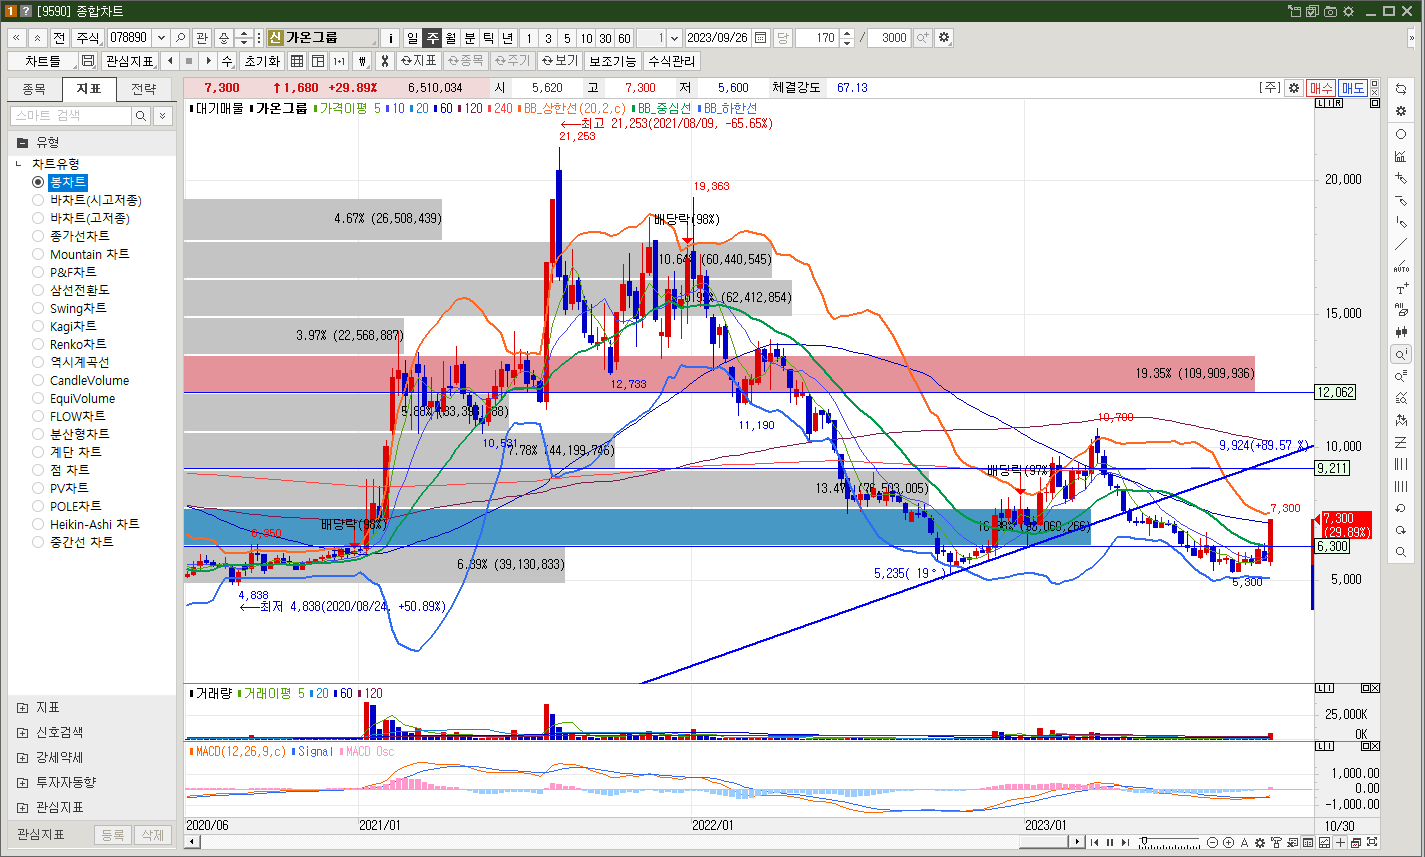The width and height of the screenshot is (1425, 857).
Task: Open the gear settings in bottom toolbar
Action: [x=1260, y=843]
